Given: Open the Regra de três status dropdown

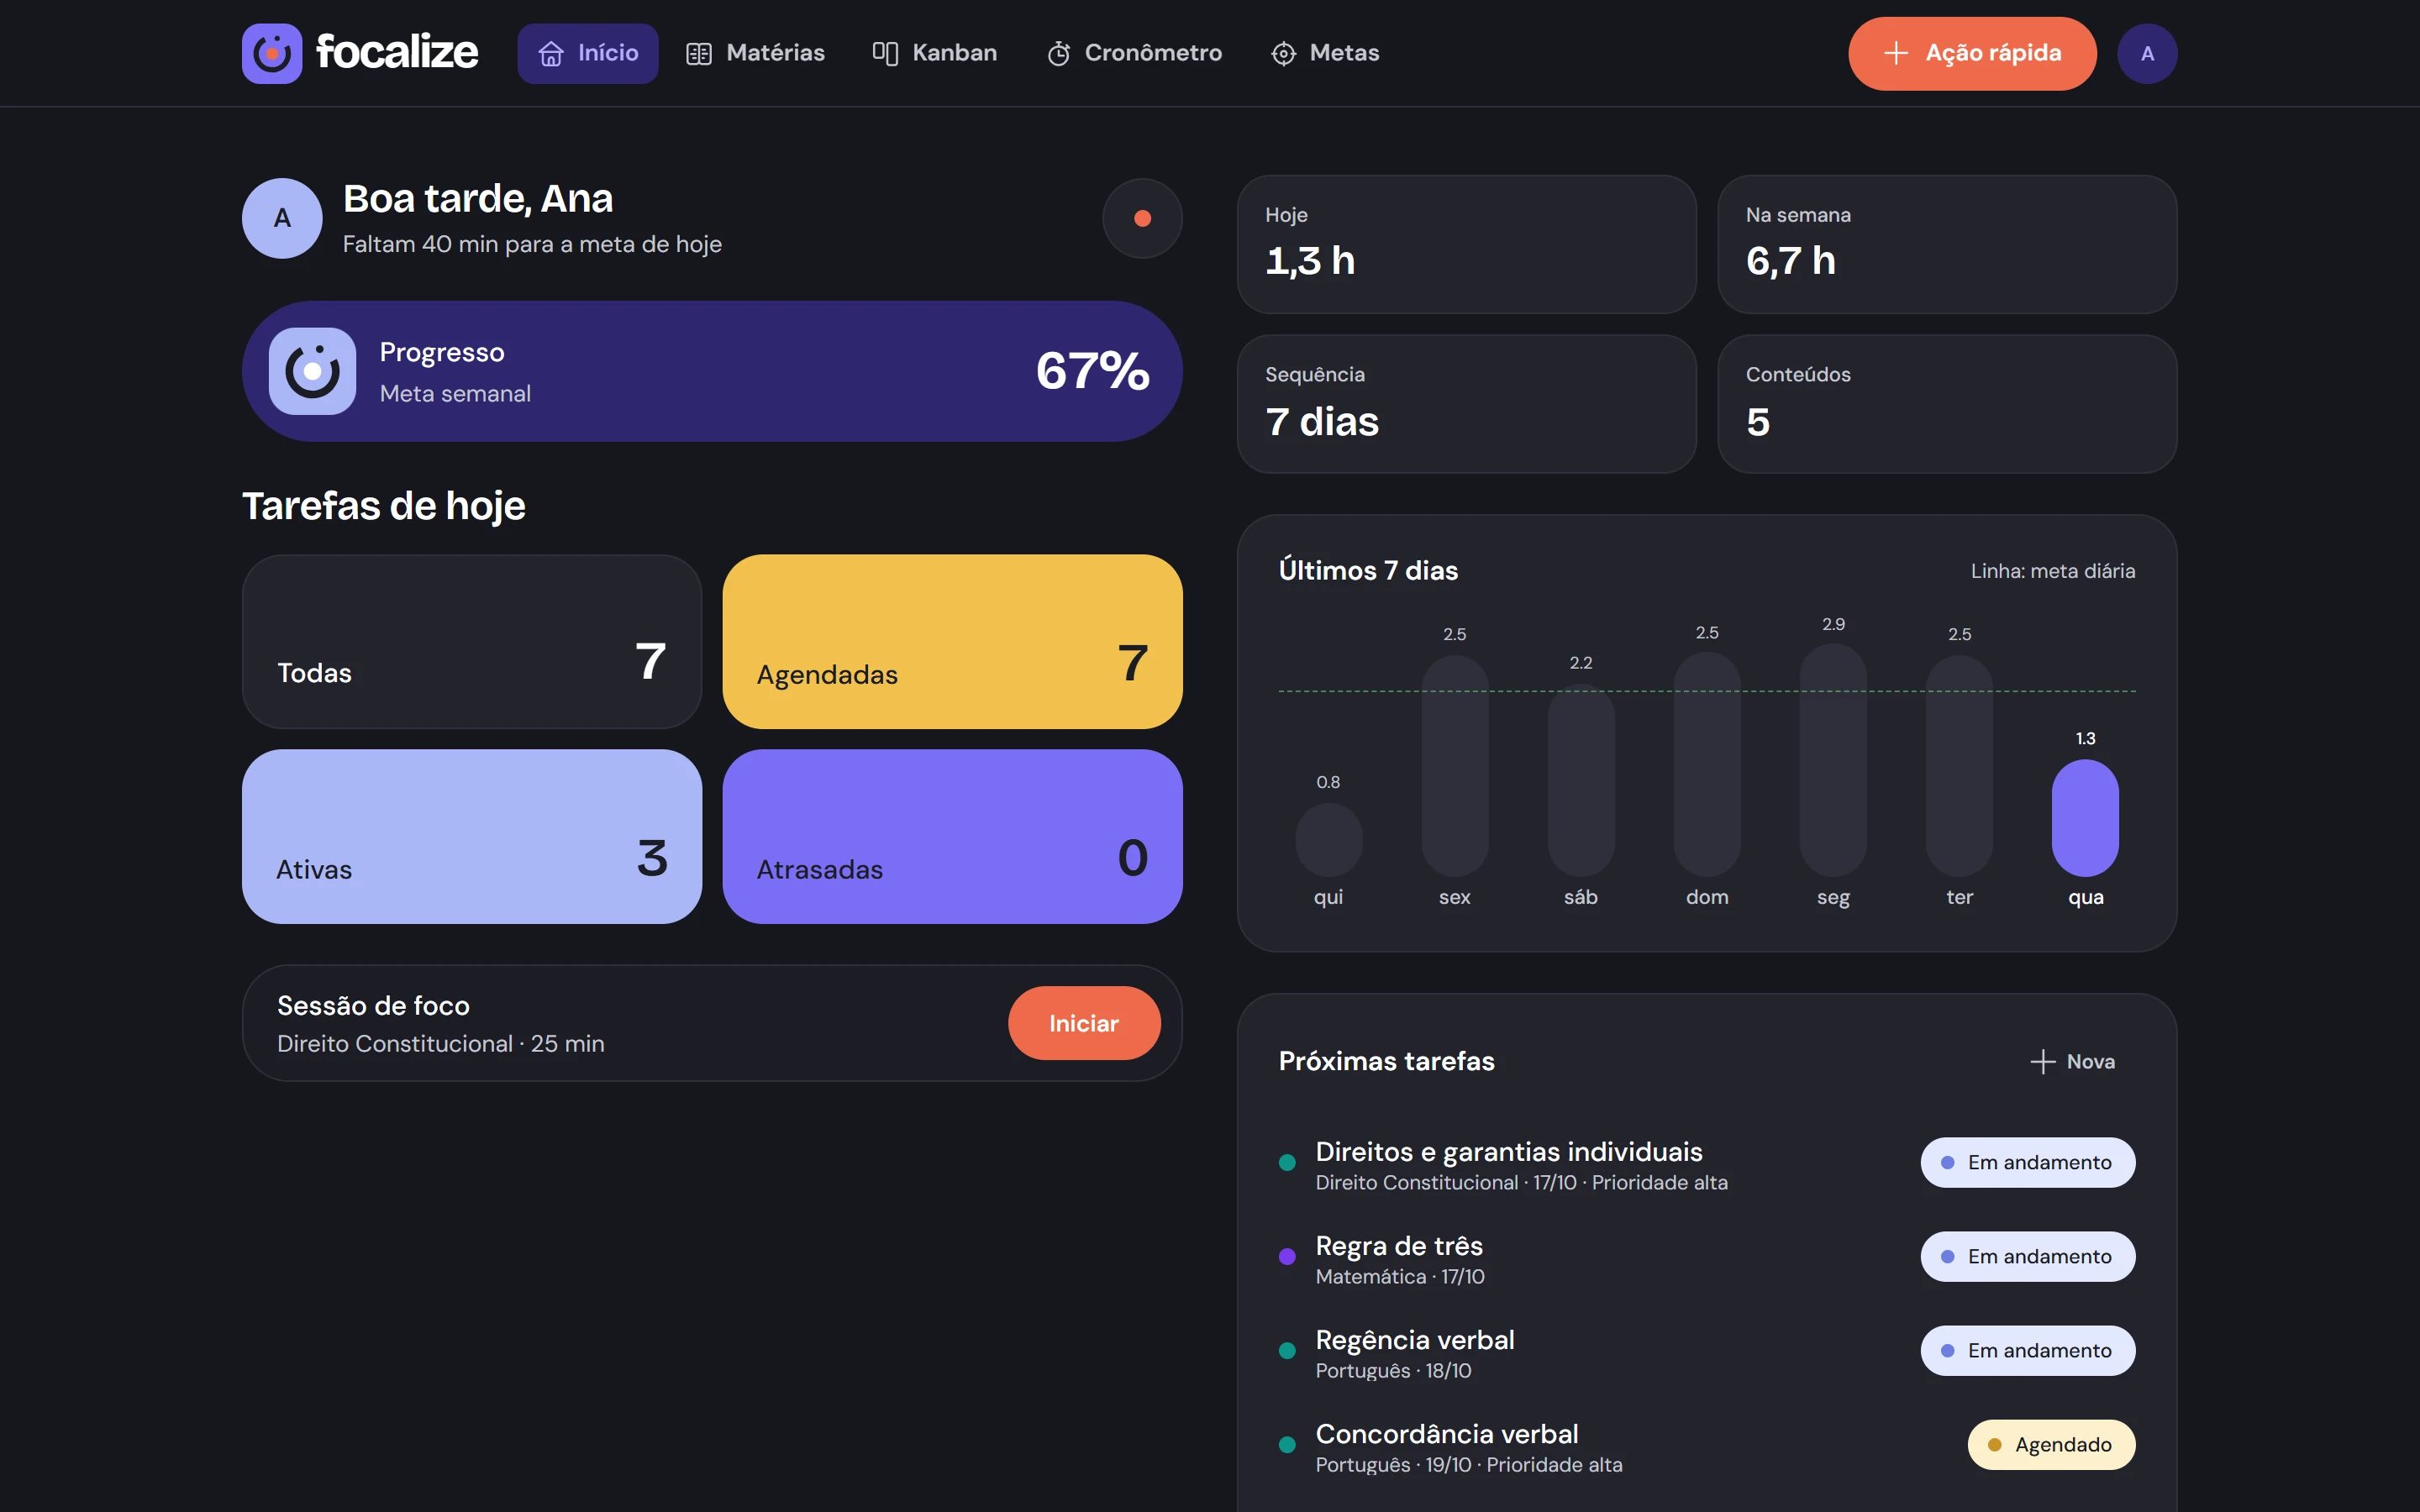Looking at the screenshot, I should point(2027,1256).
